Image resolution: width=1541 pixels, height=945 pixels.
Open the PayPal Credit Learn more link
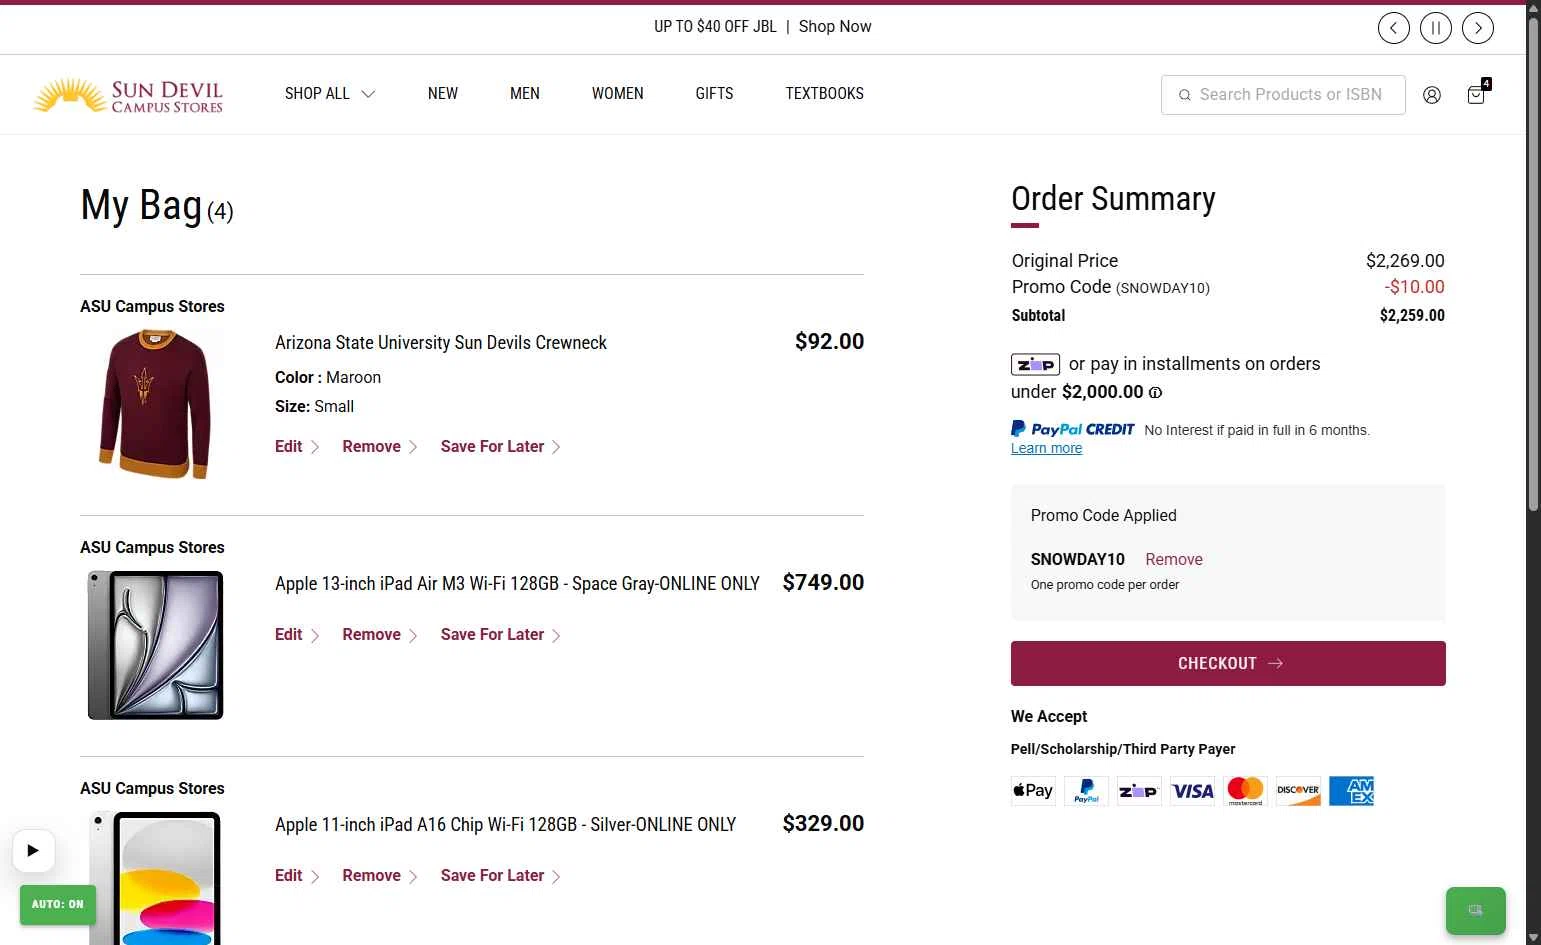(1046, 449)
